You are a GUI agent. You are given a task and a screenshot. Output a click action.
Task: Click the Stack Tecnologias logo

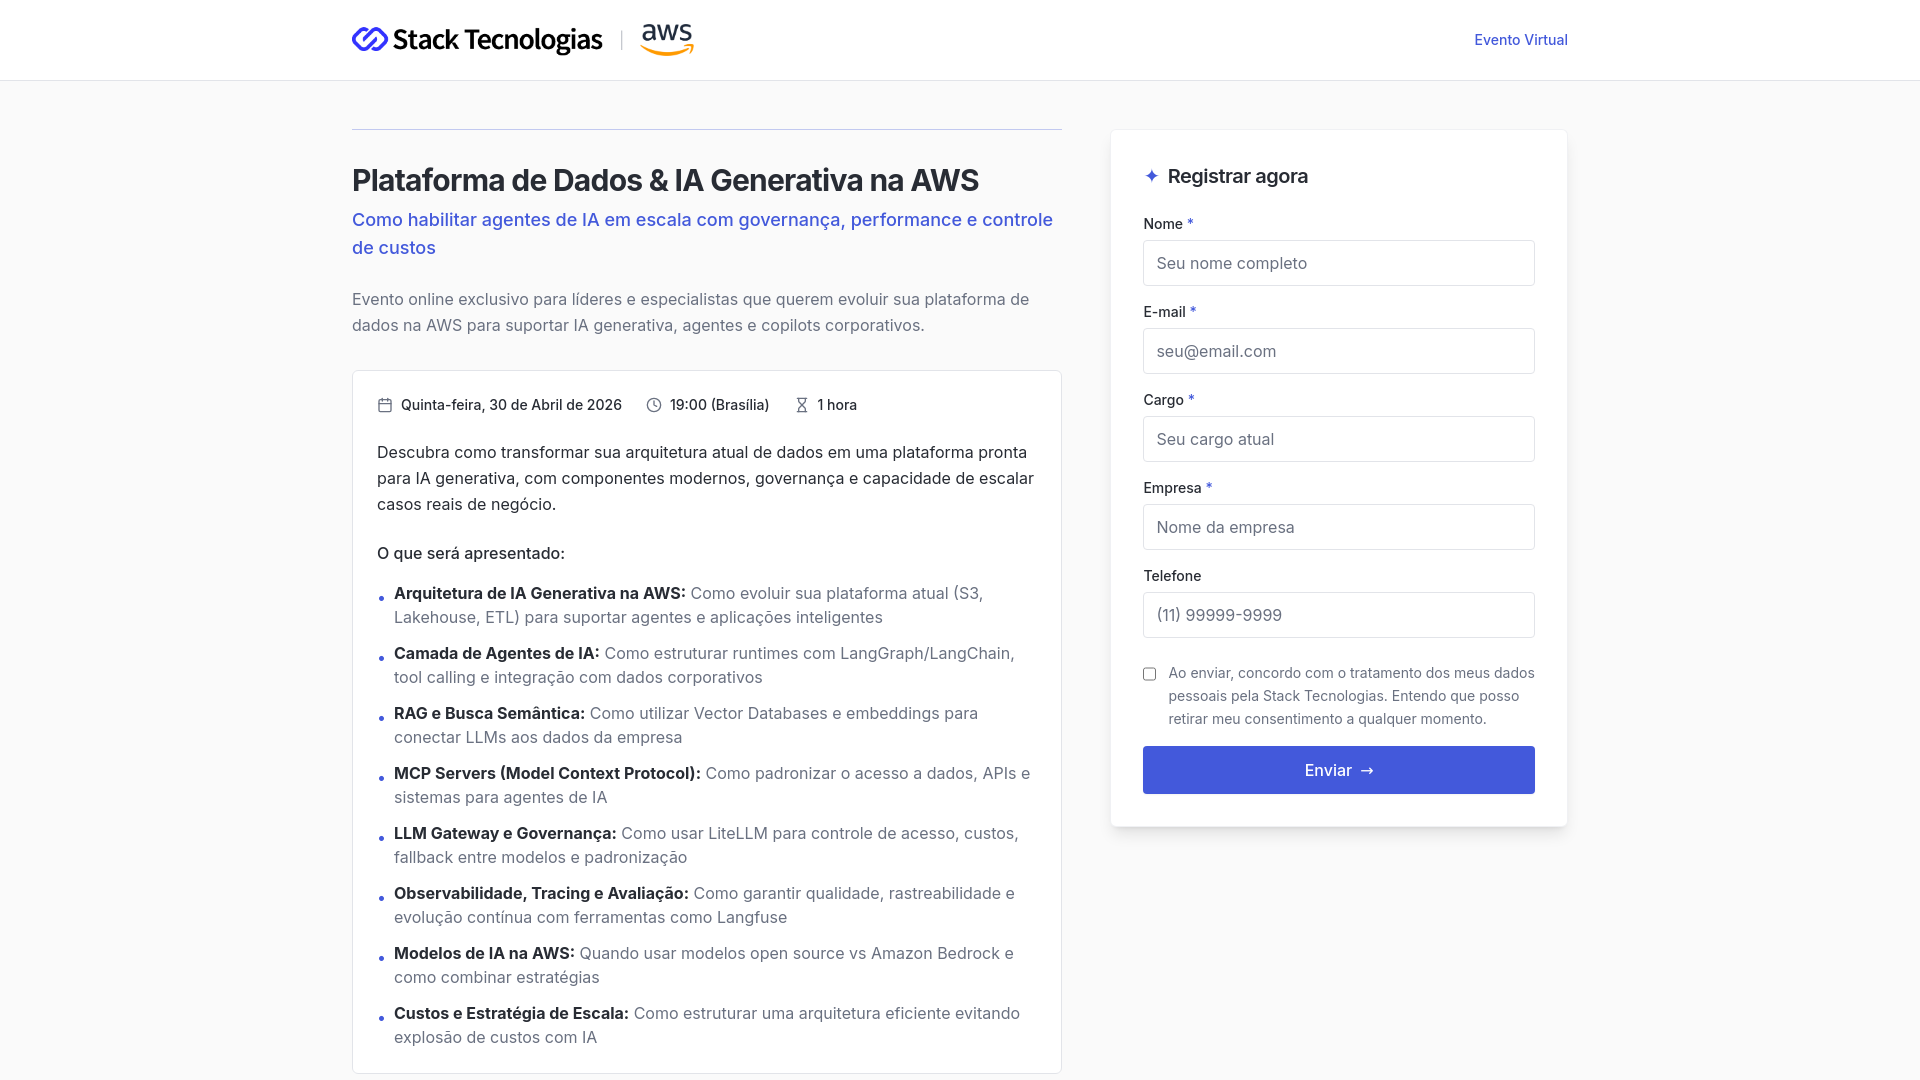click(x=477, y=40)
